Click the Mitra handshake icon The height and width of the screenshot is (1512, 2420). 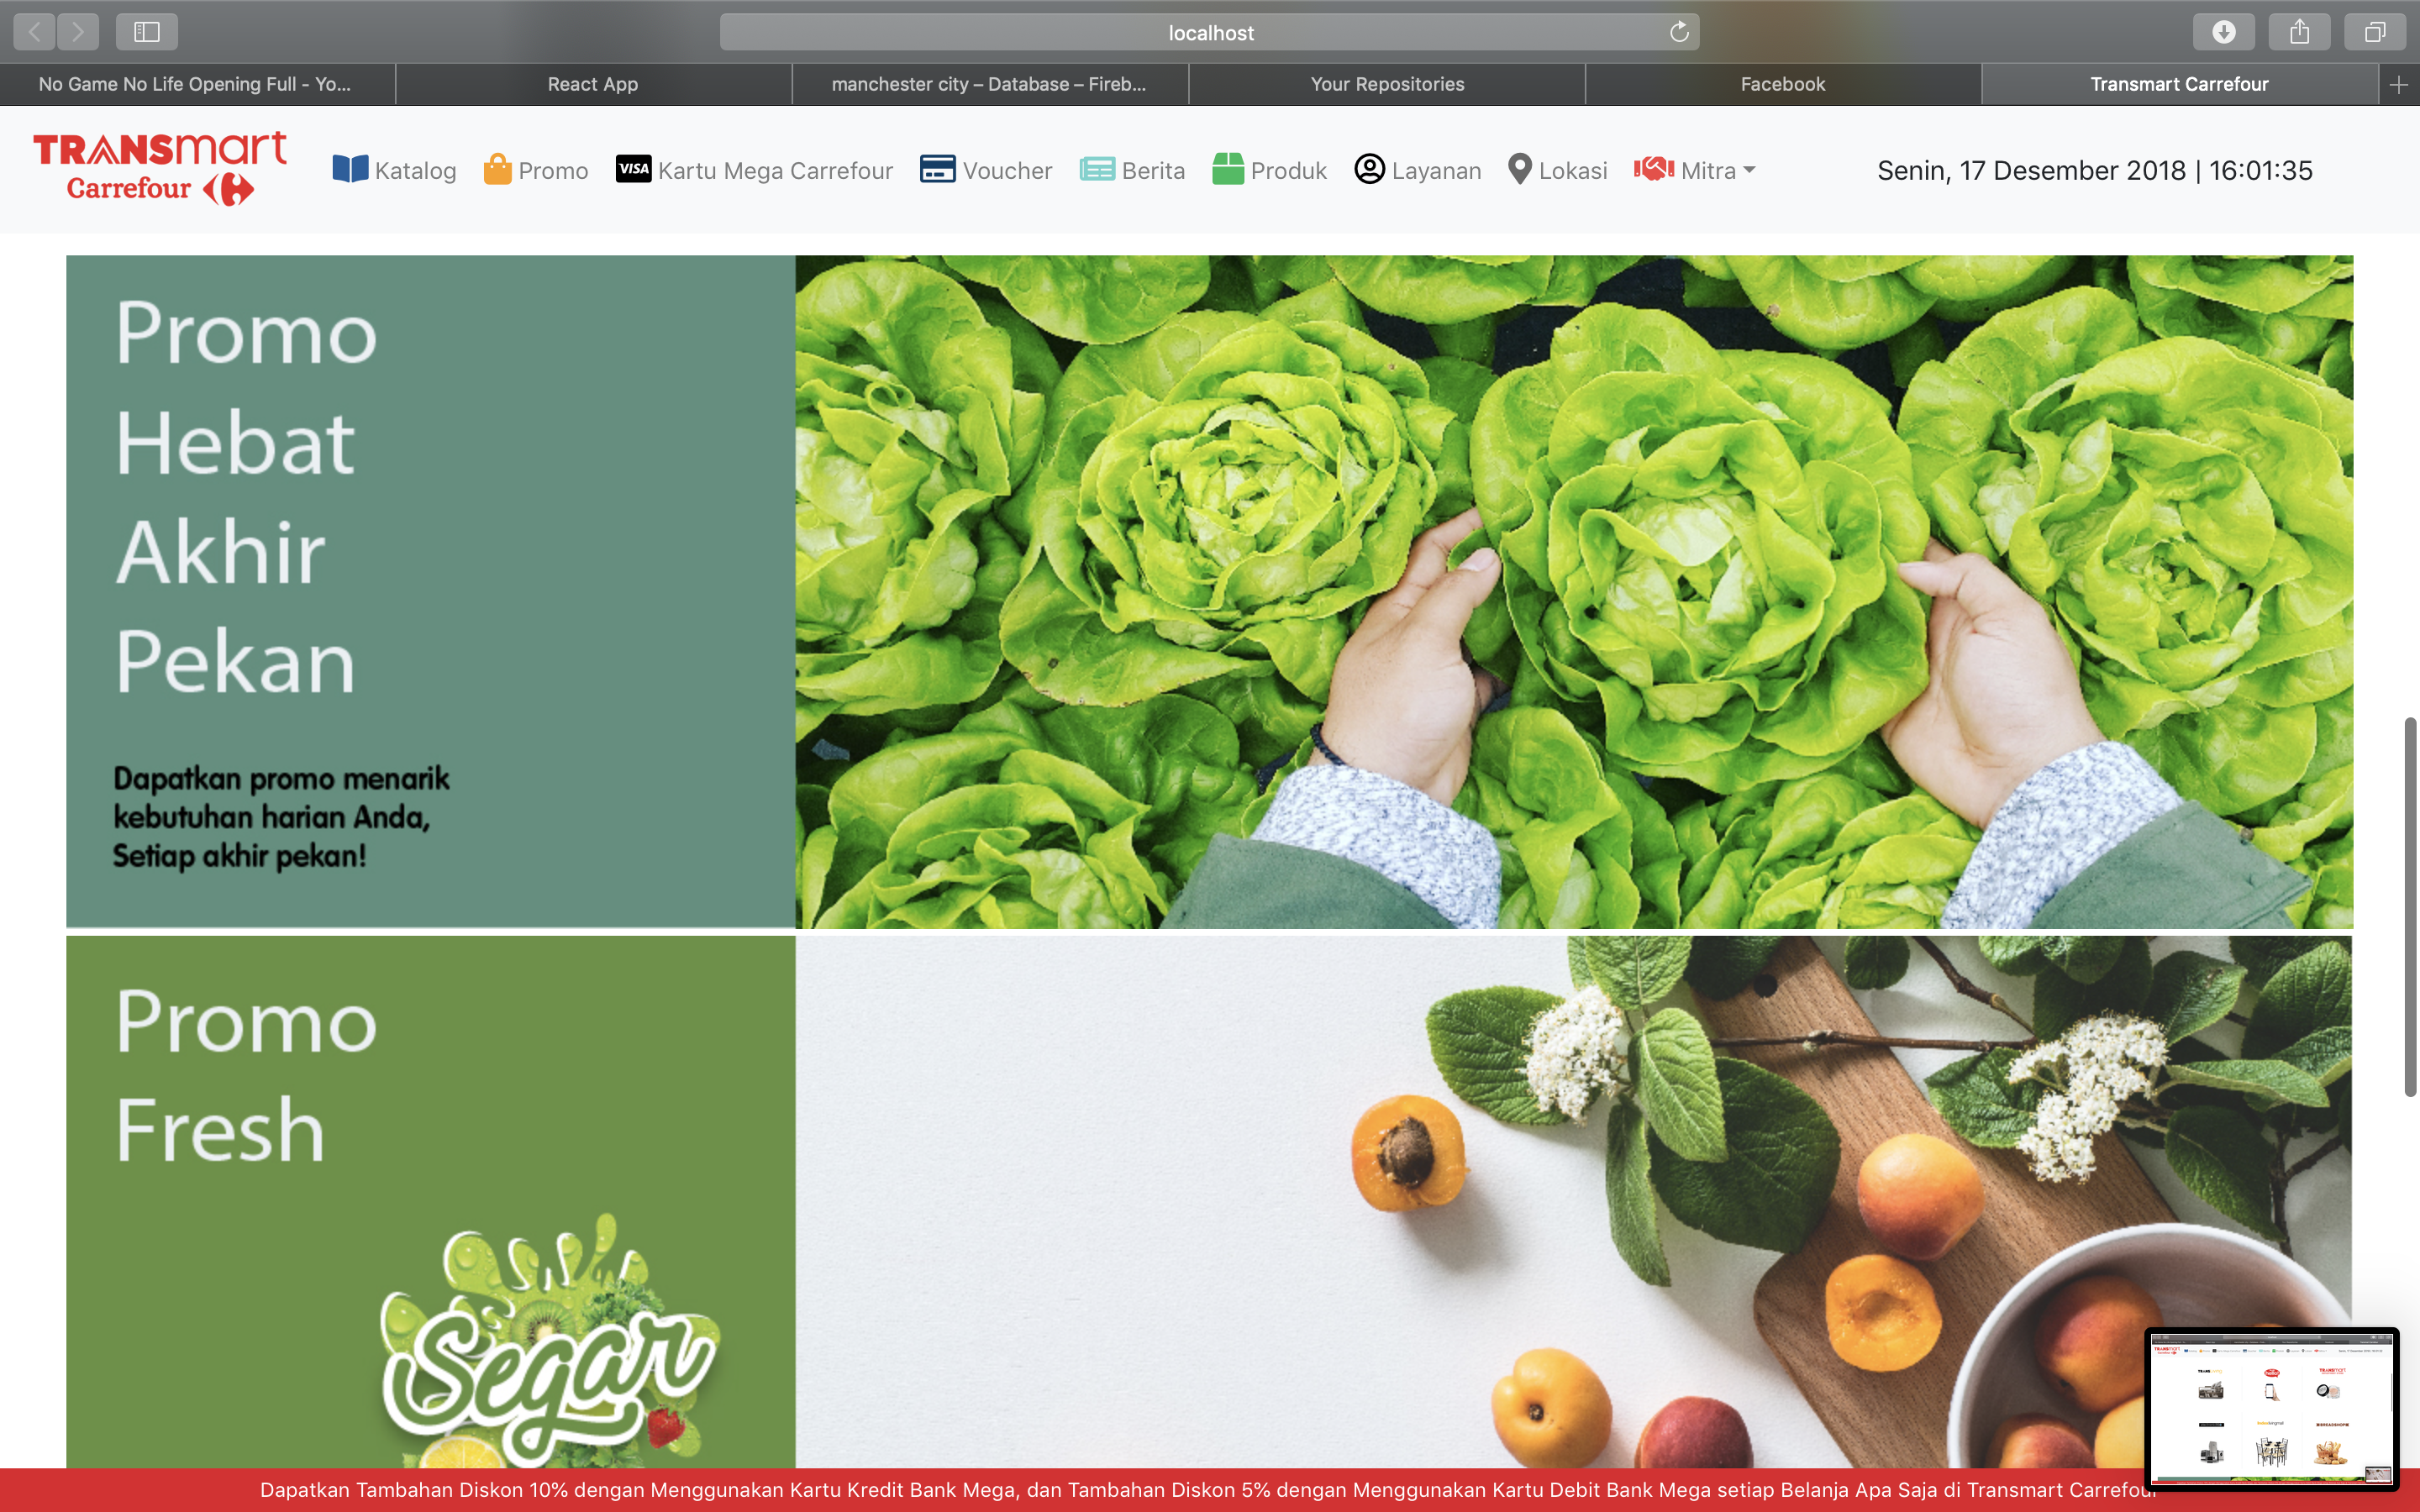click(x=1653, y=169)
